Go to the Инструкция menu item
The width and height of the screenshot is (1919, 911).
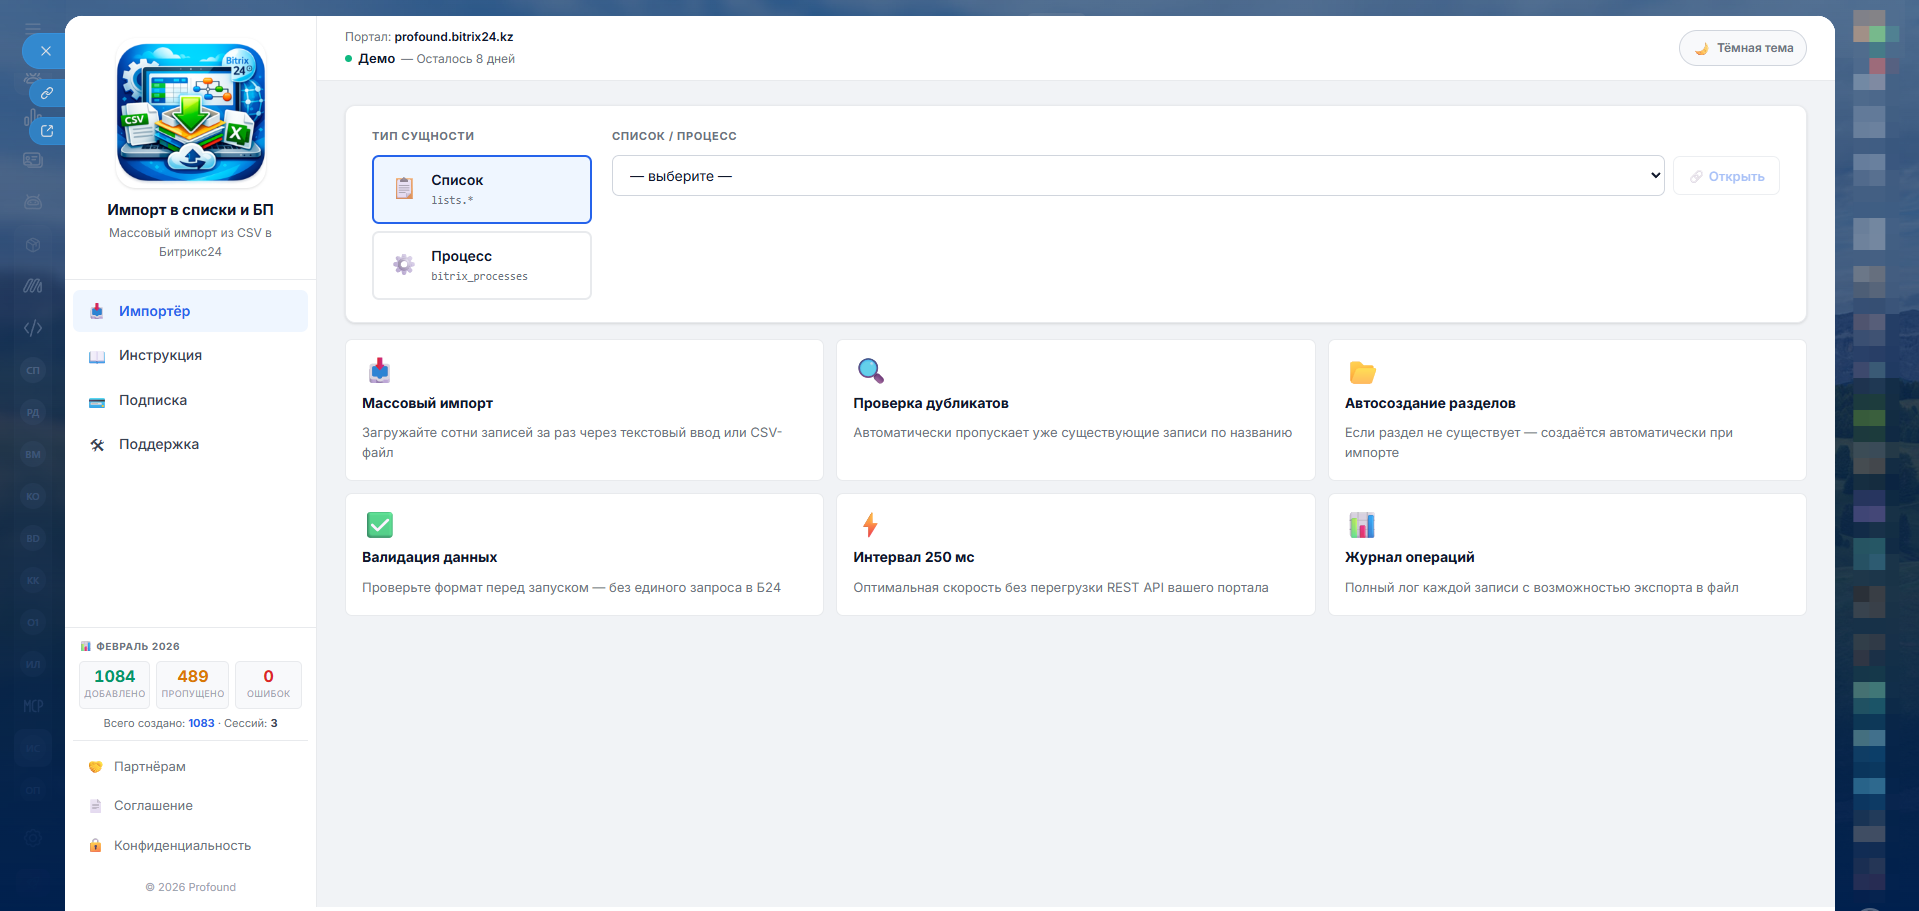coord(160,356)
